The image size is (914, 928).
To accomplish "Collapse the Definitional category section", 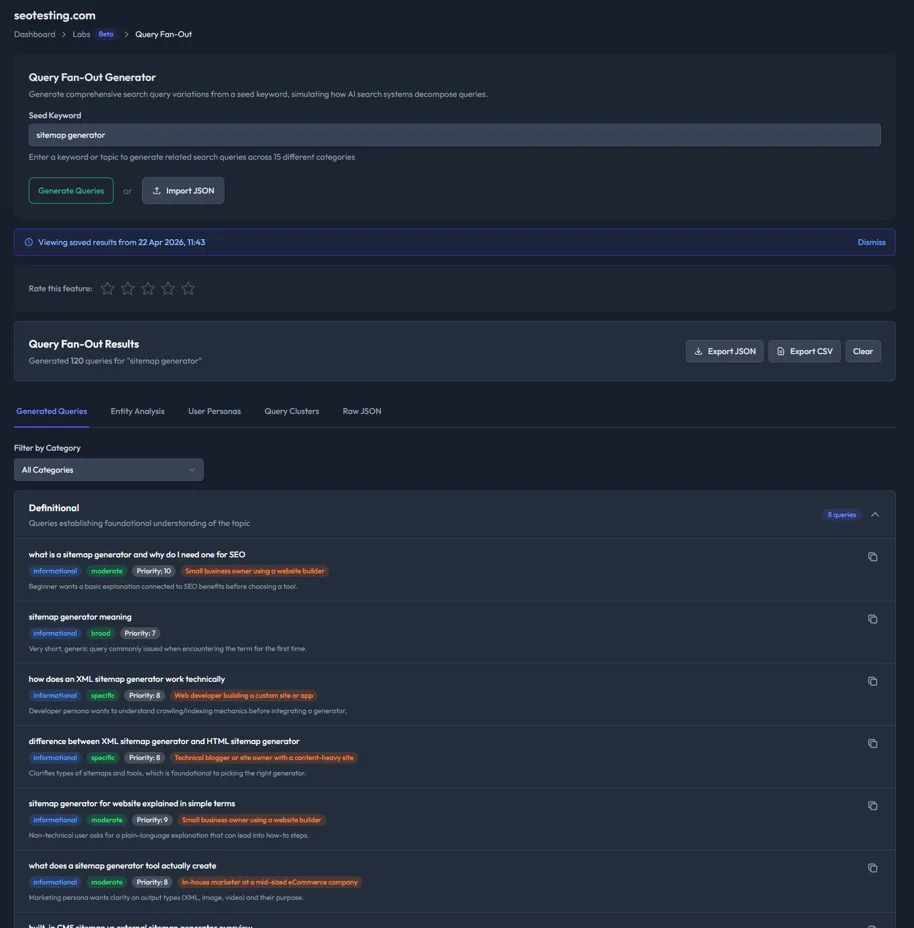I will pyautogui.click(x=875, y=514).
